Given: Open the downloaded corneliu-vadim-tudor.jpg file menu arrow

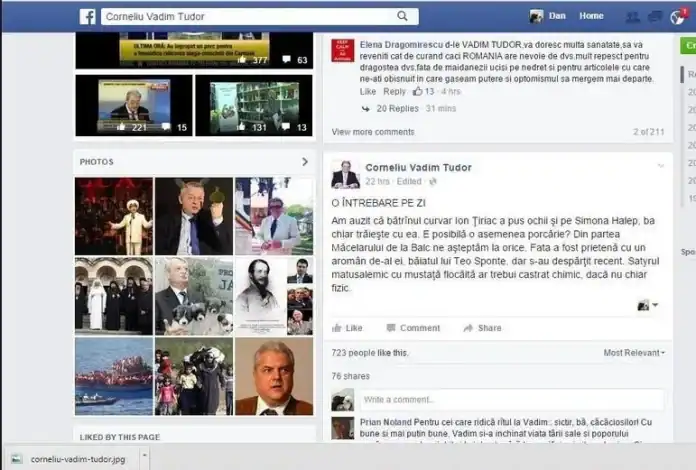Looking at the screenshot, I should 142,458.
